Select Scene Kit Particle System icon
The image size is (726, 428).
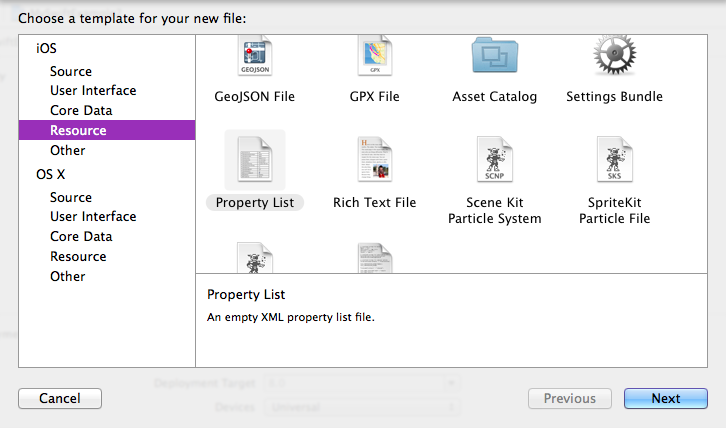(x=494, y=160)
